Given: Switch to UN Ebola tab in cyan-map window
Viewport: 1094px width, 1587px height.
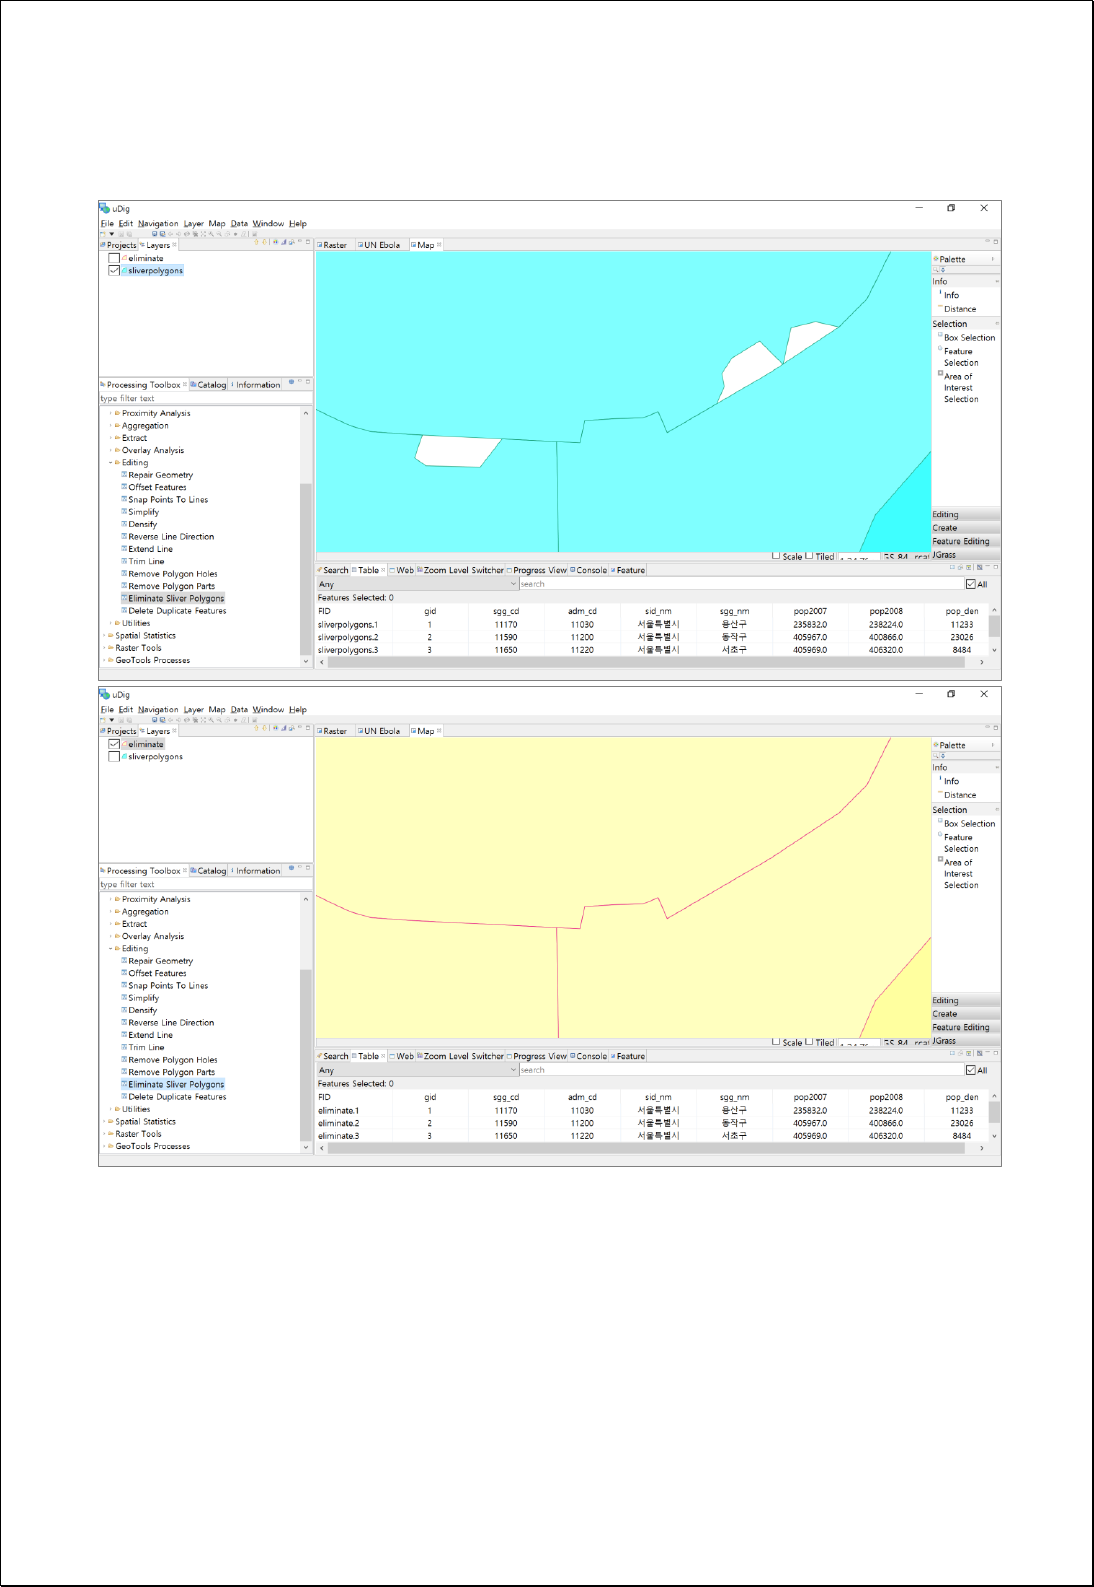Looking at the screenshot, I should [x=381, y=245].
